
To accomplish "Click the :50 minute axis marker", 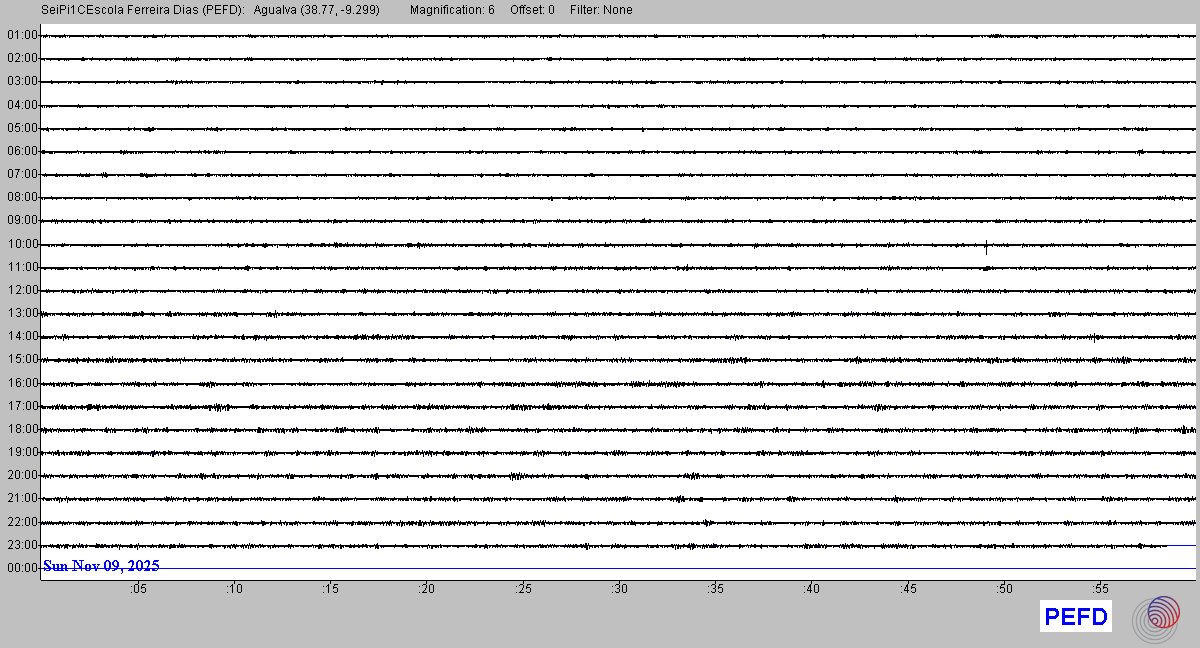I will (1003, 590).
